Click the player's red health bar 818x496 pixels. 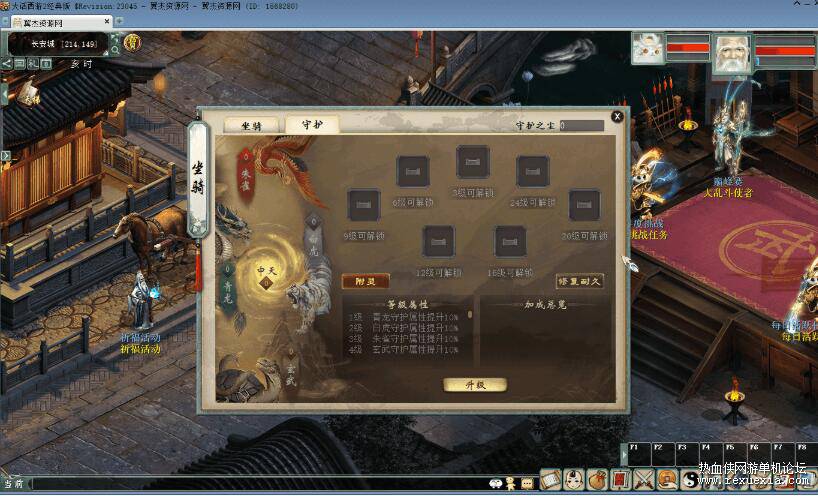point(786,51)
